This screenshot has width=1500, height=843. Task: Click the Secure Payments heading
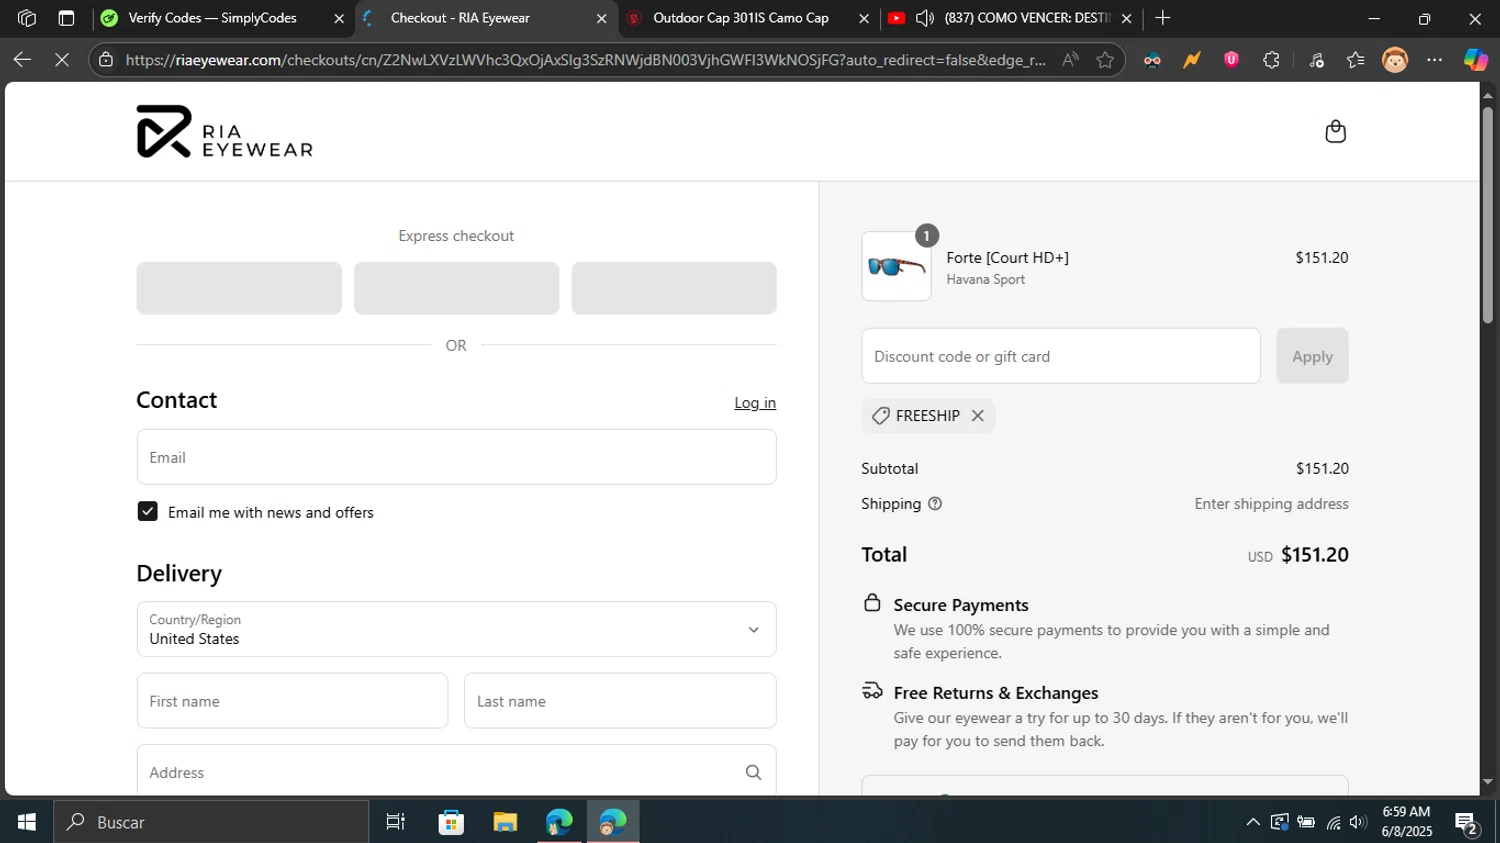pyautogui.click(x=961, y=605)
